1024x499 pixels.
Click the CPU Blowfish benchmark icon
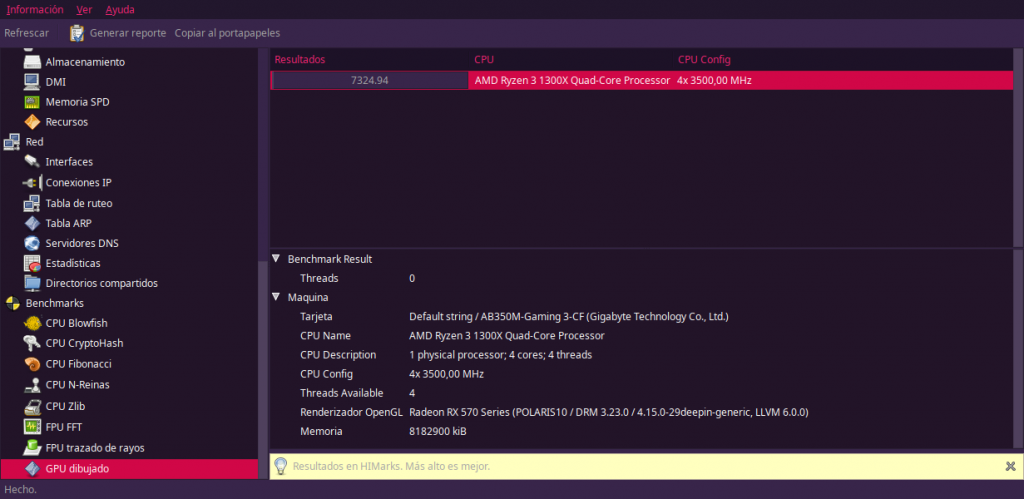pyautogui.click(x=32, y=323)
